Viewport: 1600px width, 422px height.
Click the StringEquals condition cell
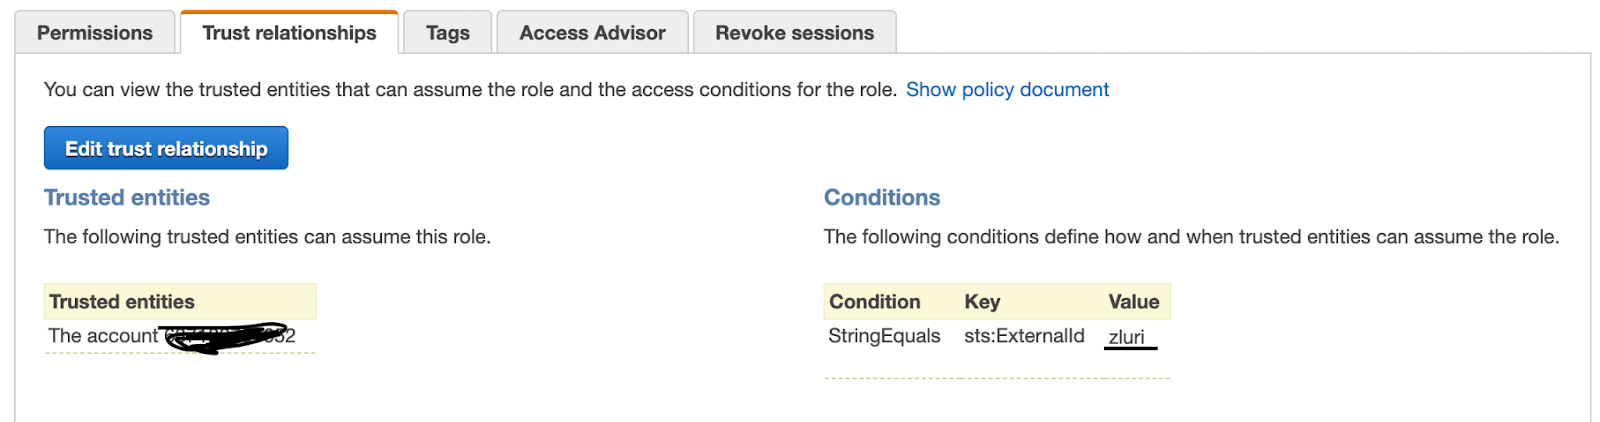tap(884, 336)
